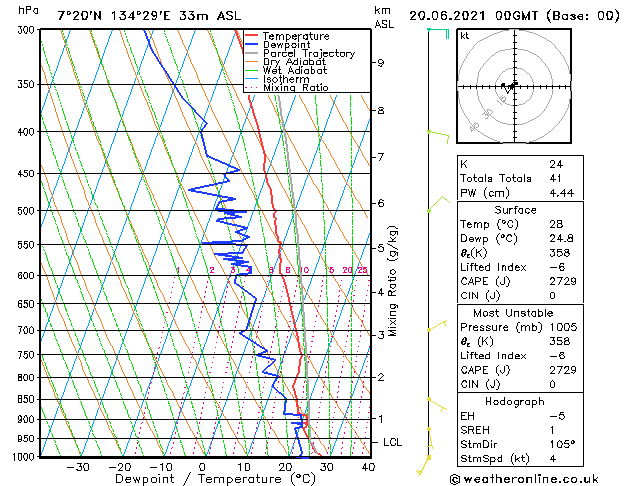This screenshot has width=629, height=486.
Task: Click the 'Hodograph' section heading
Action: (x=515, y=401)
